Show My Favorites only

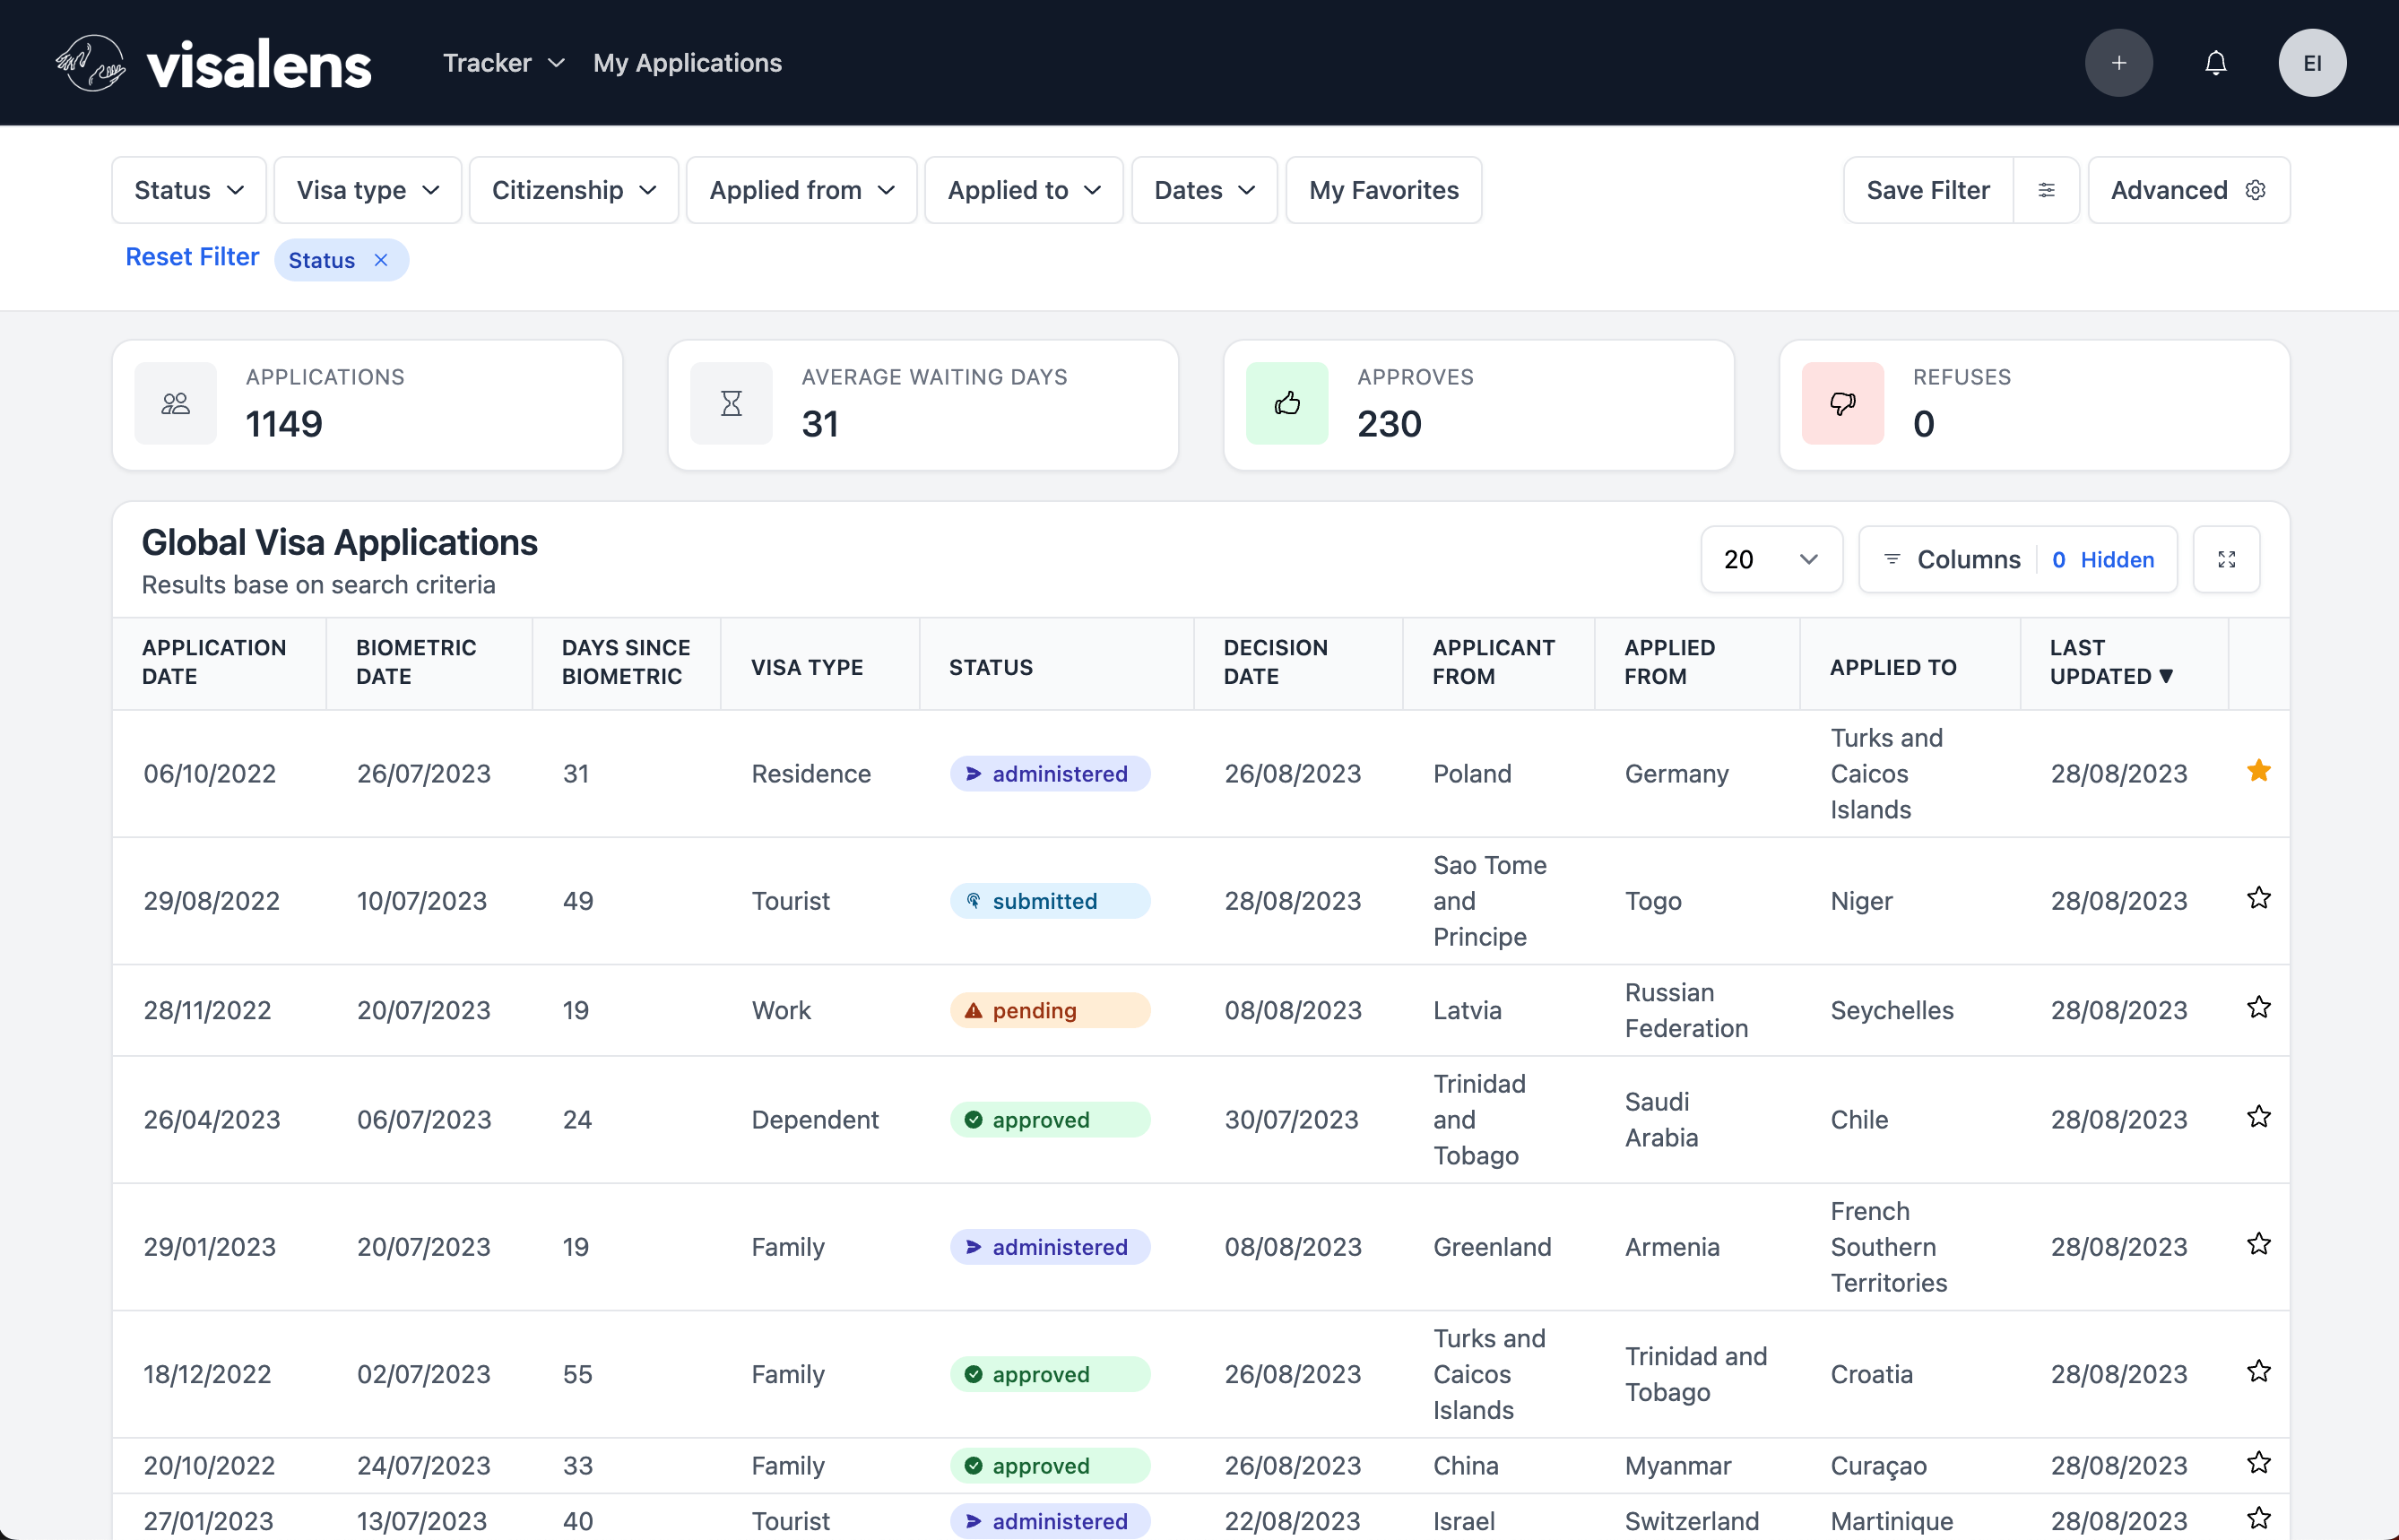tap(1384, 190)
